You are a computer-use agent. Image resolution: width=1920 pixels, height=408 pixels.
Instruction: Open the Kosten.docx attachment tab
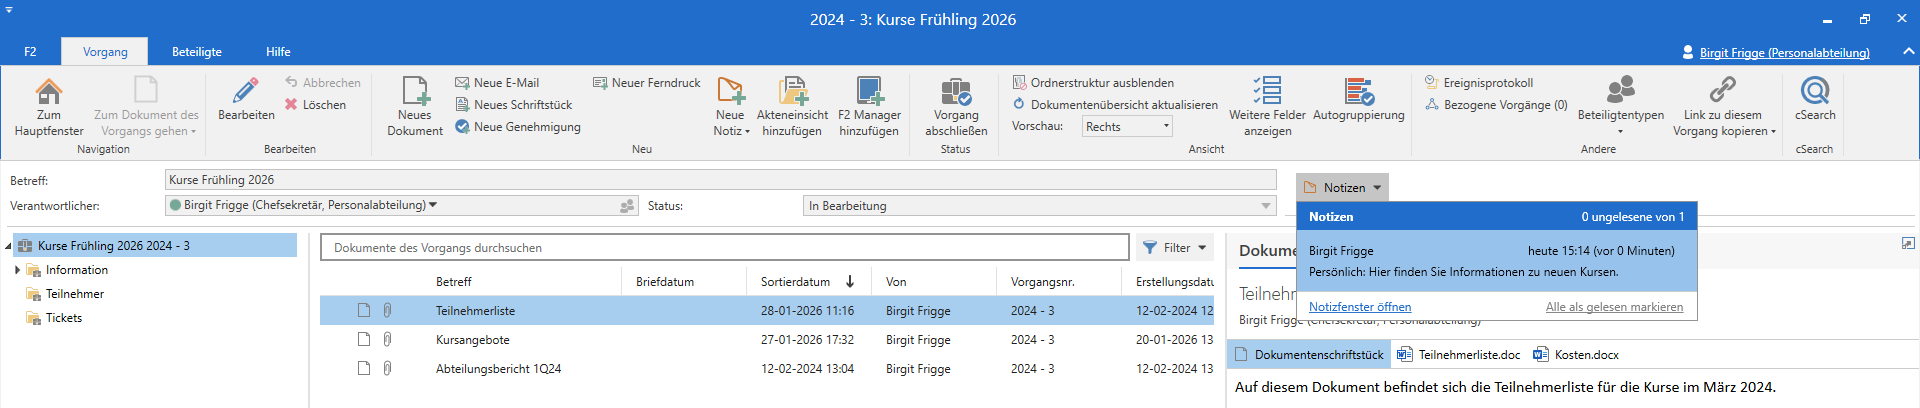click(x=1577, y=355)
